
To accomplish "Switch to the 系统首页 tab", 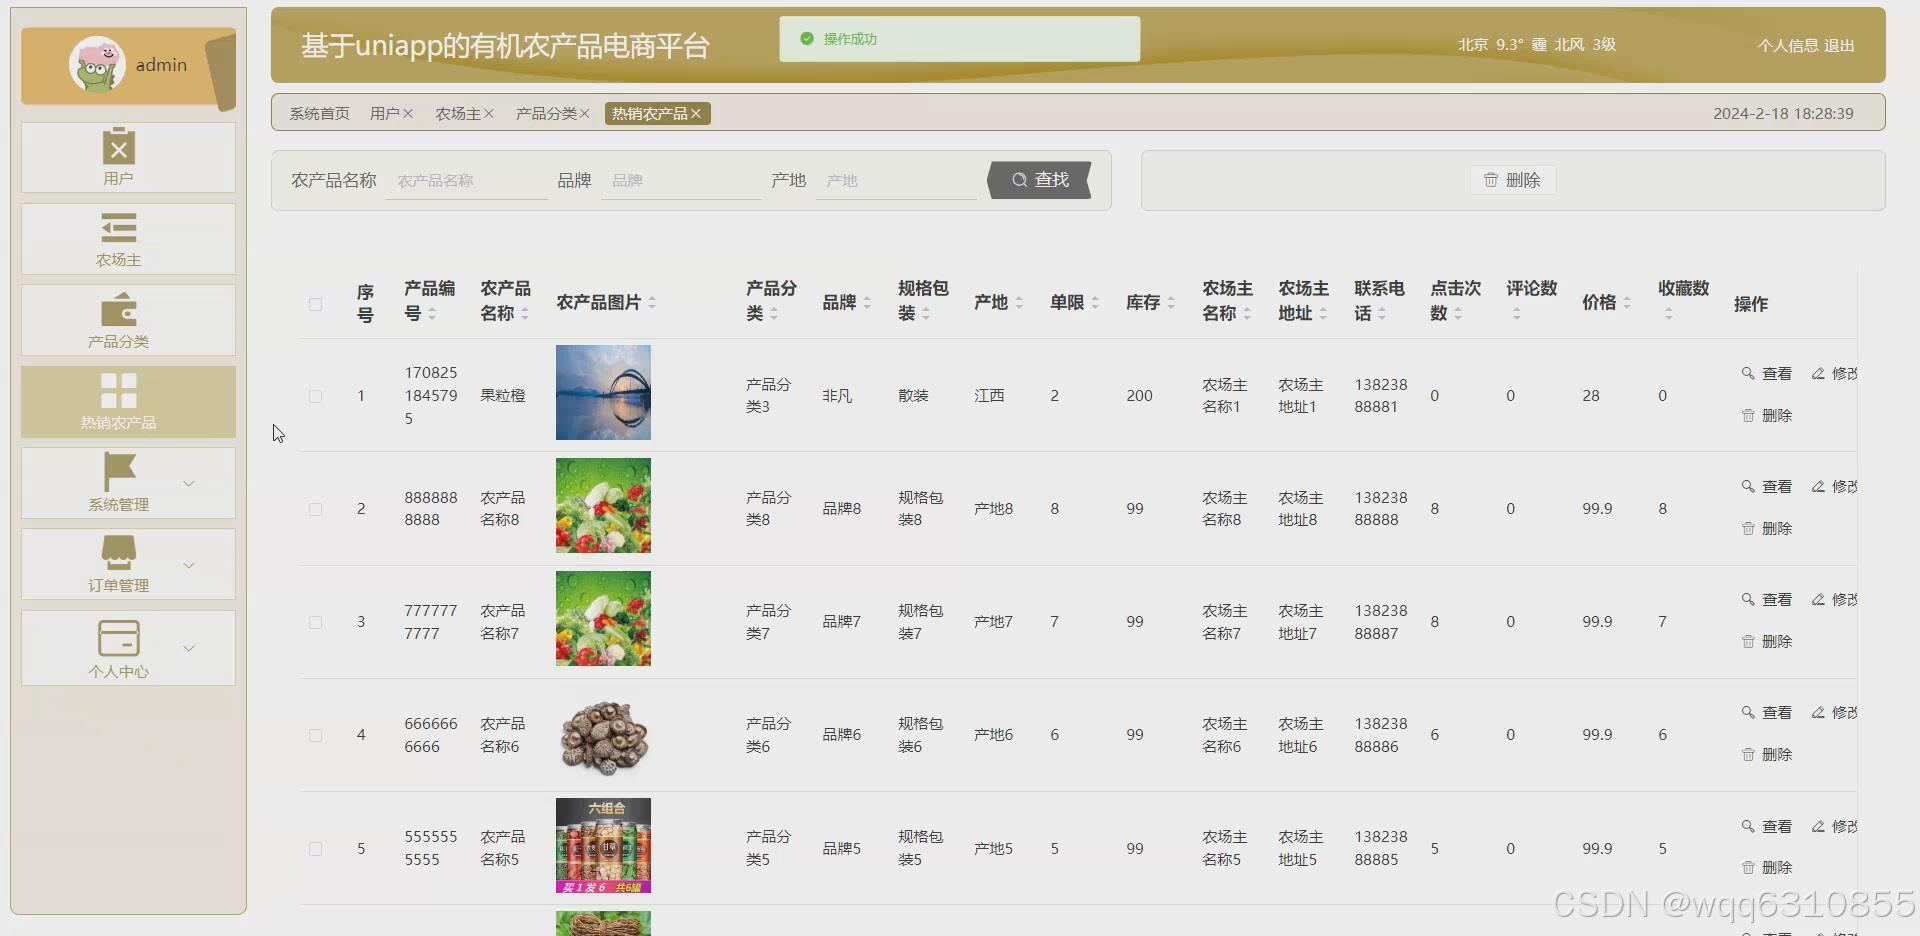I will click(318, 113).
